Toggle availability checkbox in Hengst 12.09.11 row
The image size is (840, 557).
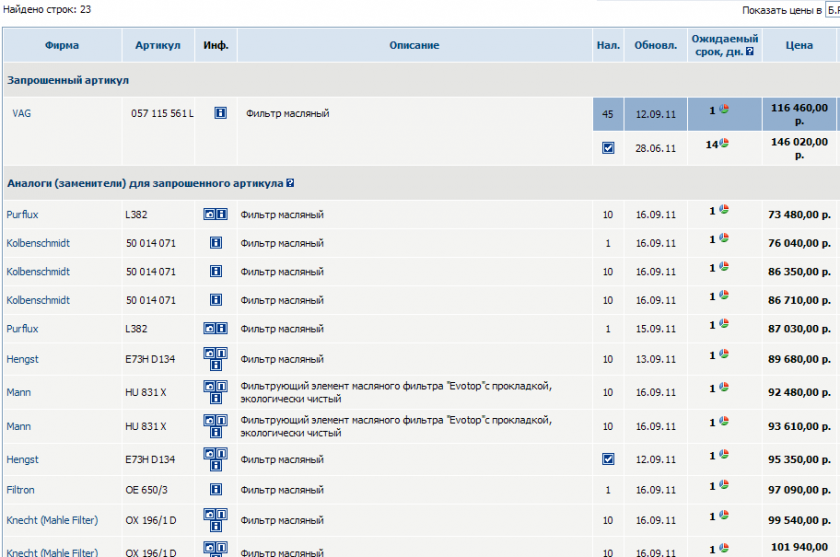coord(608,459)
